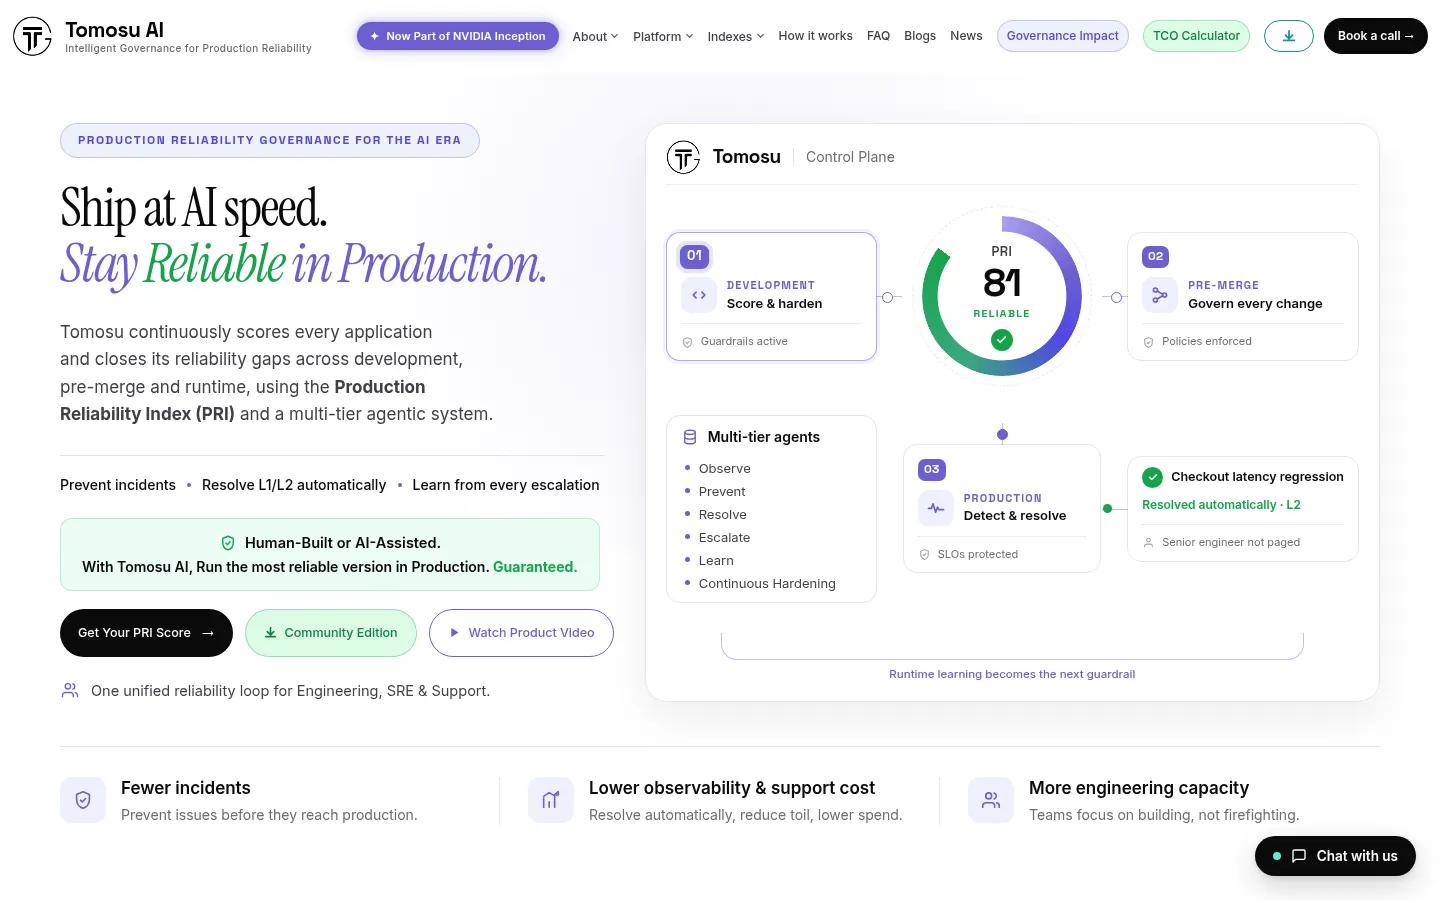The height and width of the screenshot is (900, 1440).
Task: Click the download icon button in navbar
Action: point(1289,36)
